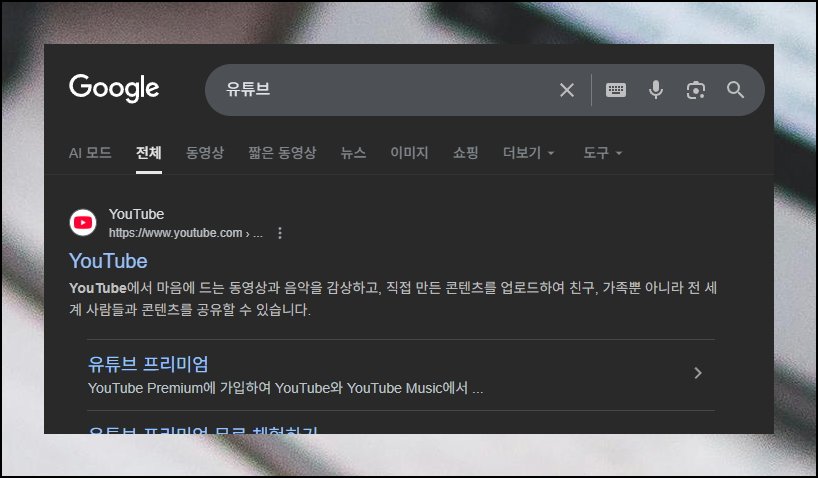The image size is (818, 478).
Task: Open the three-dot menu beside youtube.com URL
Action: tap(280, 233)
